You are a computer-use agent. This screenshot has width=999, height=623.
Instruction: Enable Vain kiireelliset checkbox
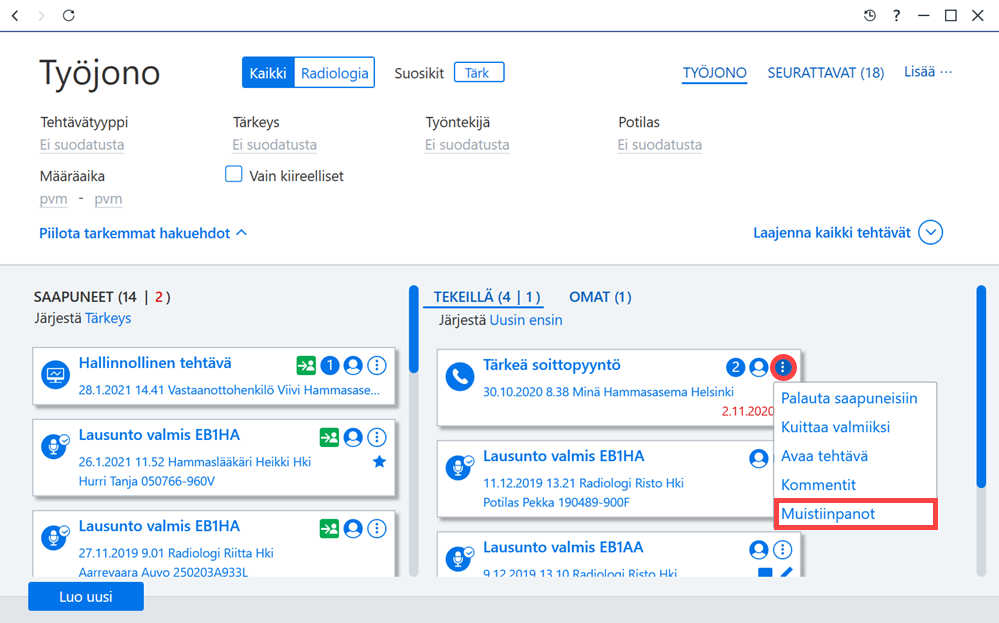click(234, 174)
